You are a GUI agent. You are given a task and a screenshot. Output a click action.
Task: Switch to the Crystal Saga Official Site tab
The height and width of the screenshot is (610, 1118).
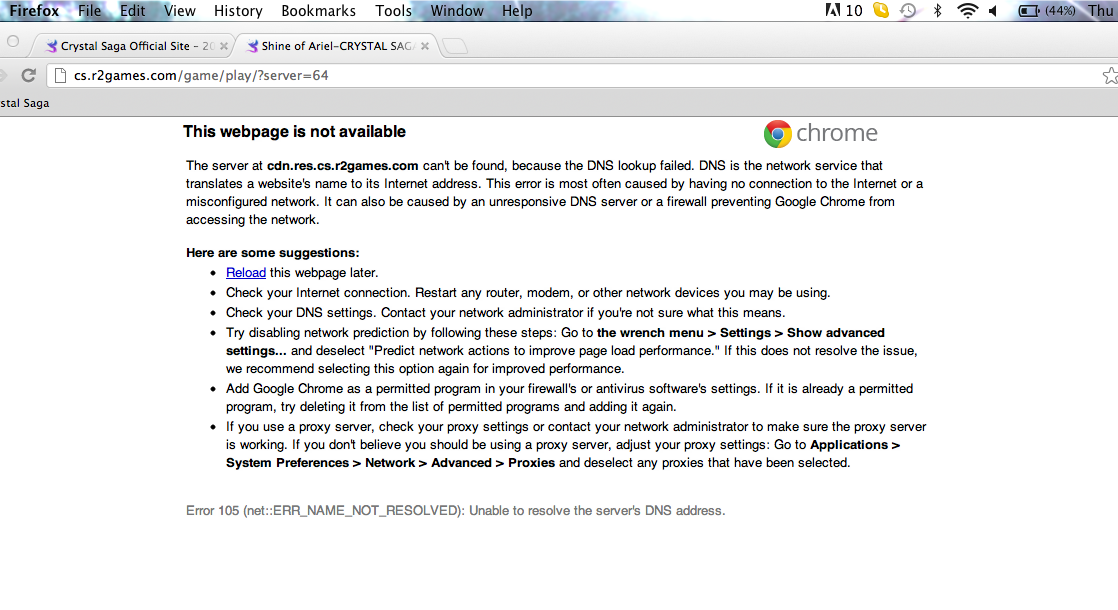coord(130,46)
